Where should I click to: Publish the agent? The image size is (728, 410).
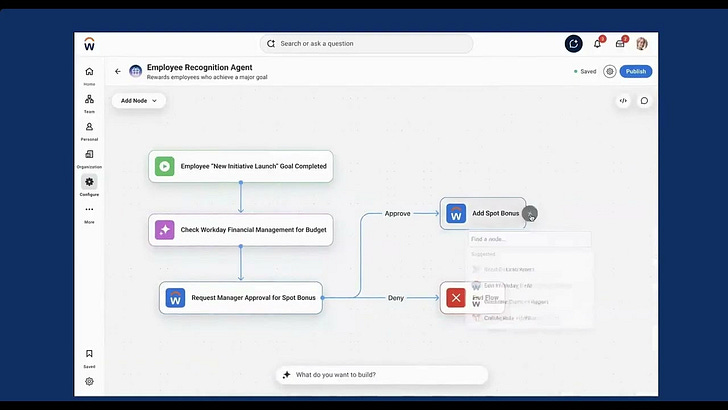[636, 72]
